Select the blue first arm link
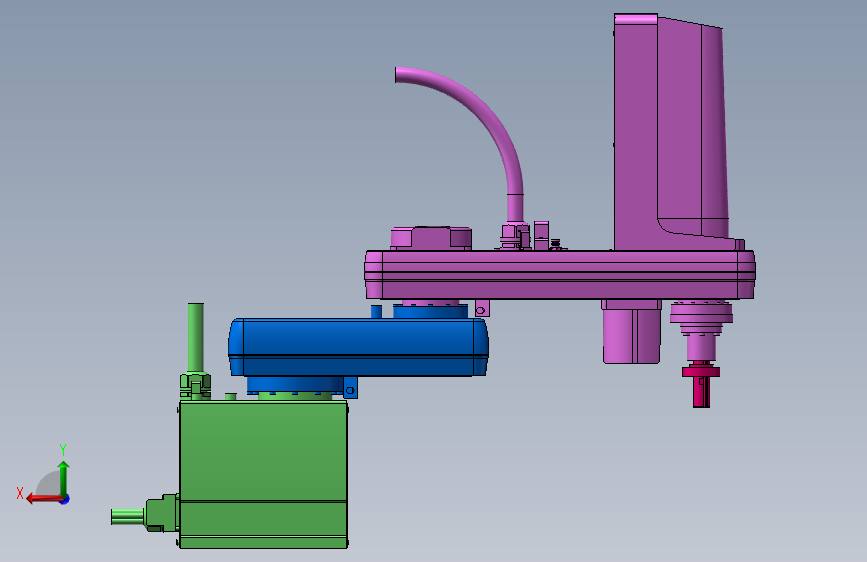867x562 pixels. [358, 347]
